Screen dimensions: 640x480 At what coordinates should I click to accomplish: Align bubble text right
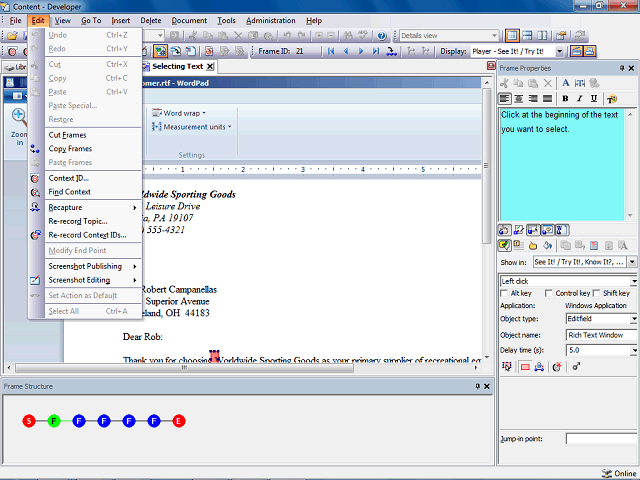pos(533,99)
